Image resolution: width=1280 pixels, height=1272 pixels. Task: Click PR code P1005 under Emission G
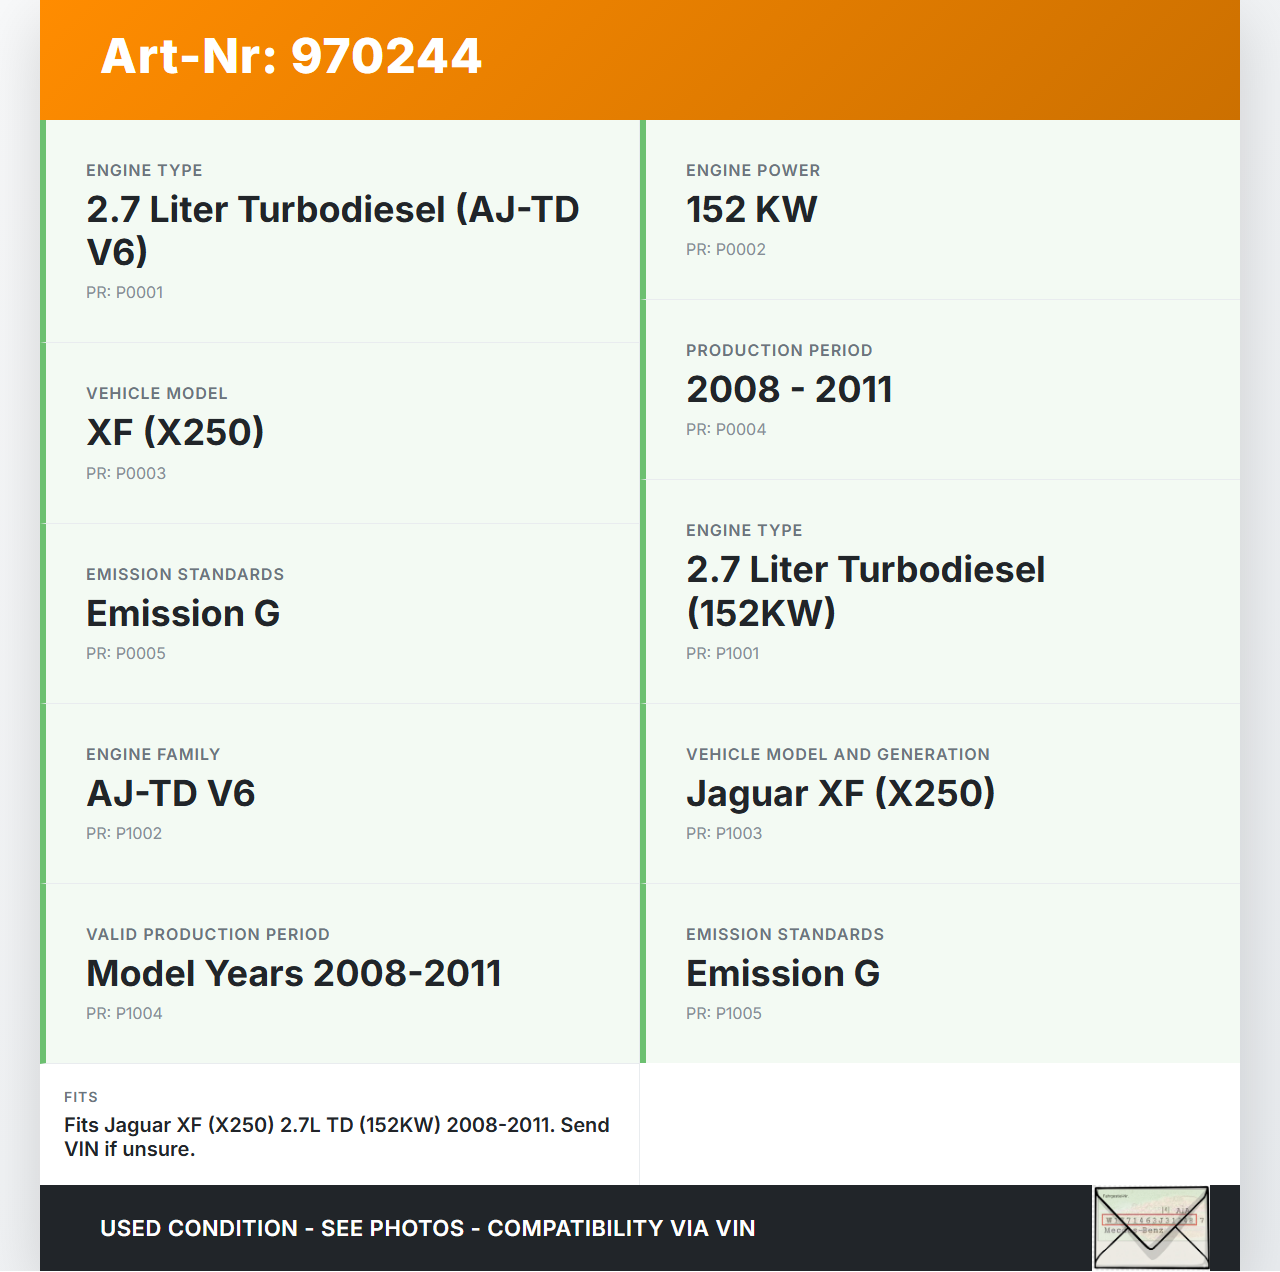724,1013
